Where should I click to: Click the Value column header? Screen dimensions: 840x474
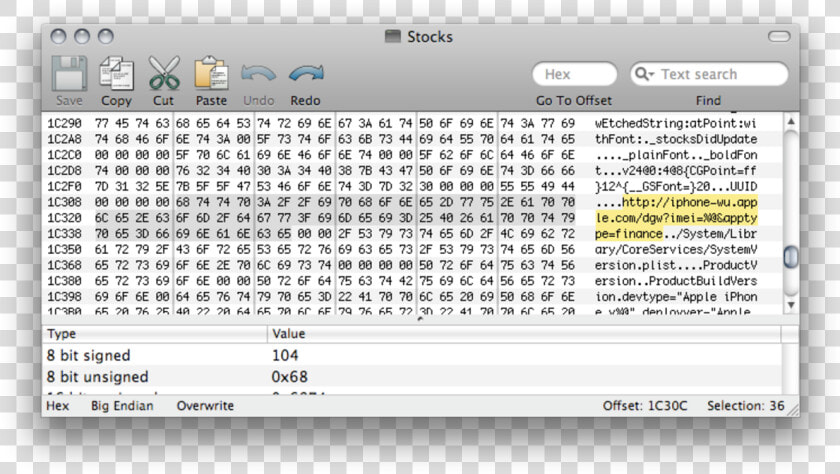(x=524, y=334)
